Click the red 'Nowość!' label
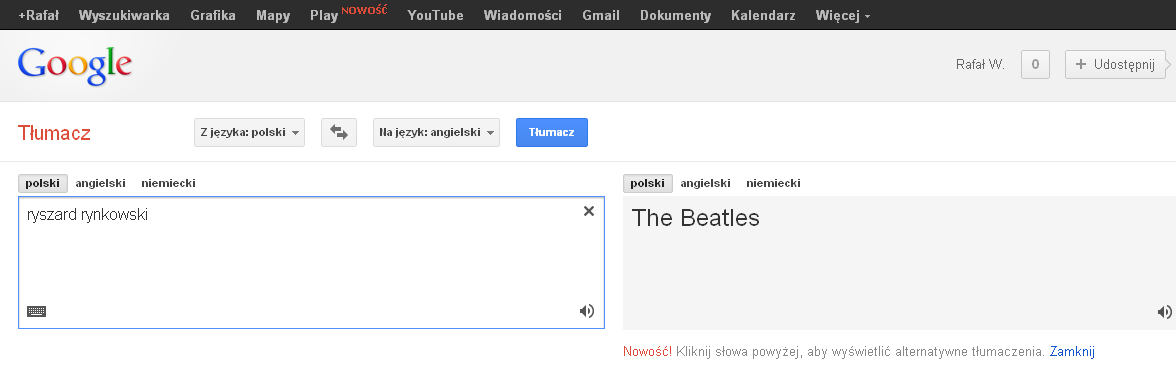This screenshot has height=390, width=1176. point(648,351)
